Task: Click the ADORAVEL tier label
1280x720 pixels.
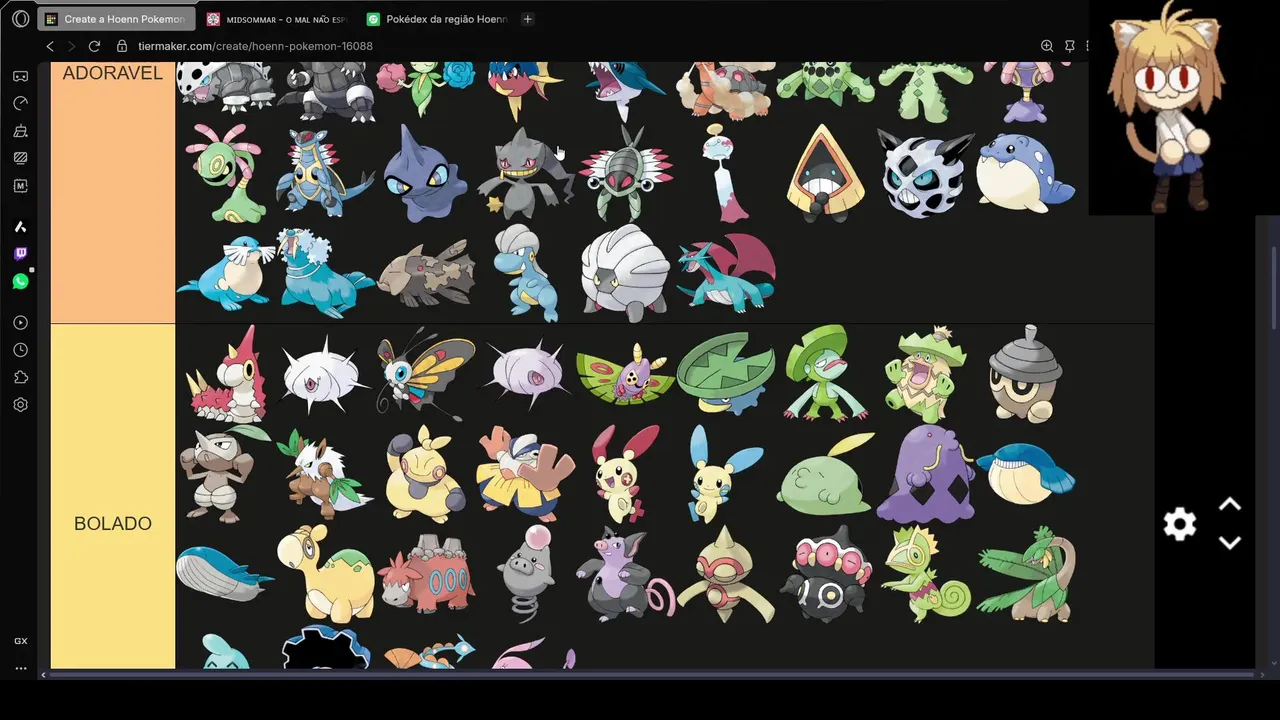Action: pos(113,73)
